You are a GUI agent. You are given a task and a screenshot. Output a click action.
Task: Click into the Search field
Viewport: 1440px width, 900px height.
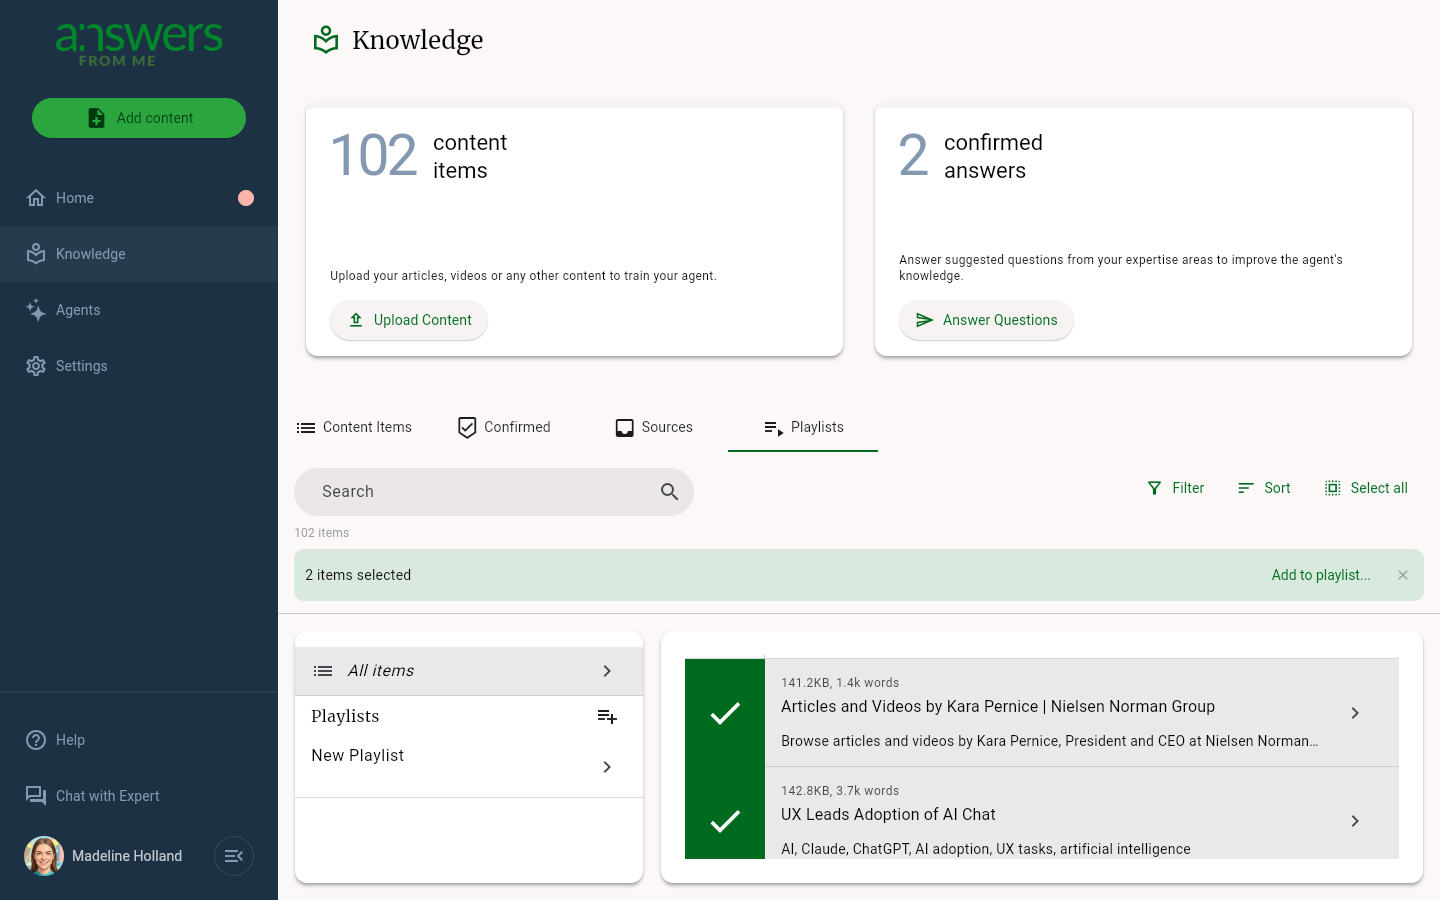point(494,492)
